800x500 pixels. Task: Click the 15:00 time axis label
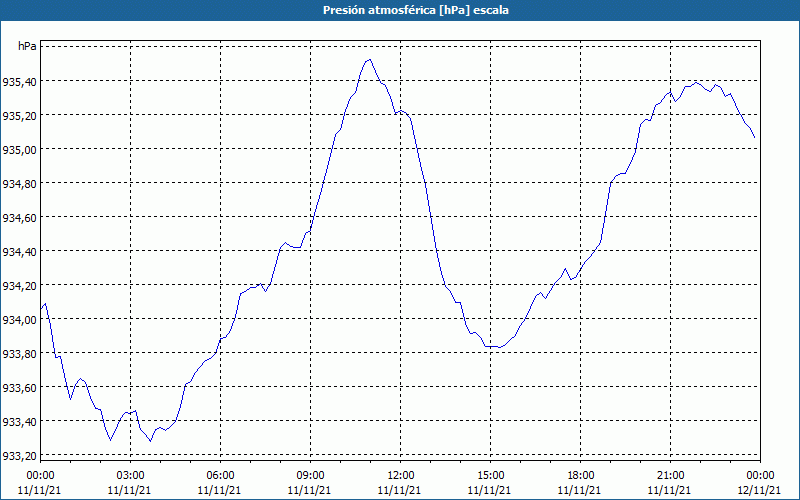[490, 476]
